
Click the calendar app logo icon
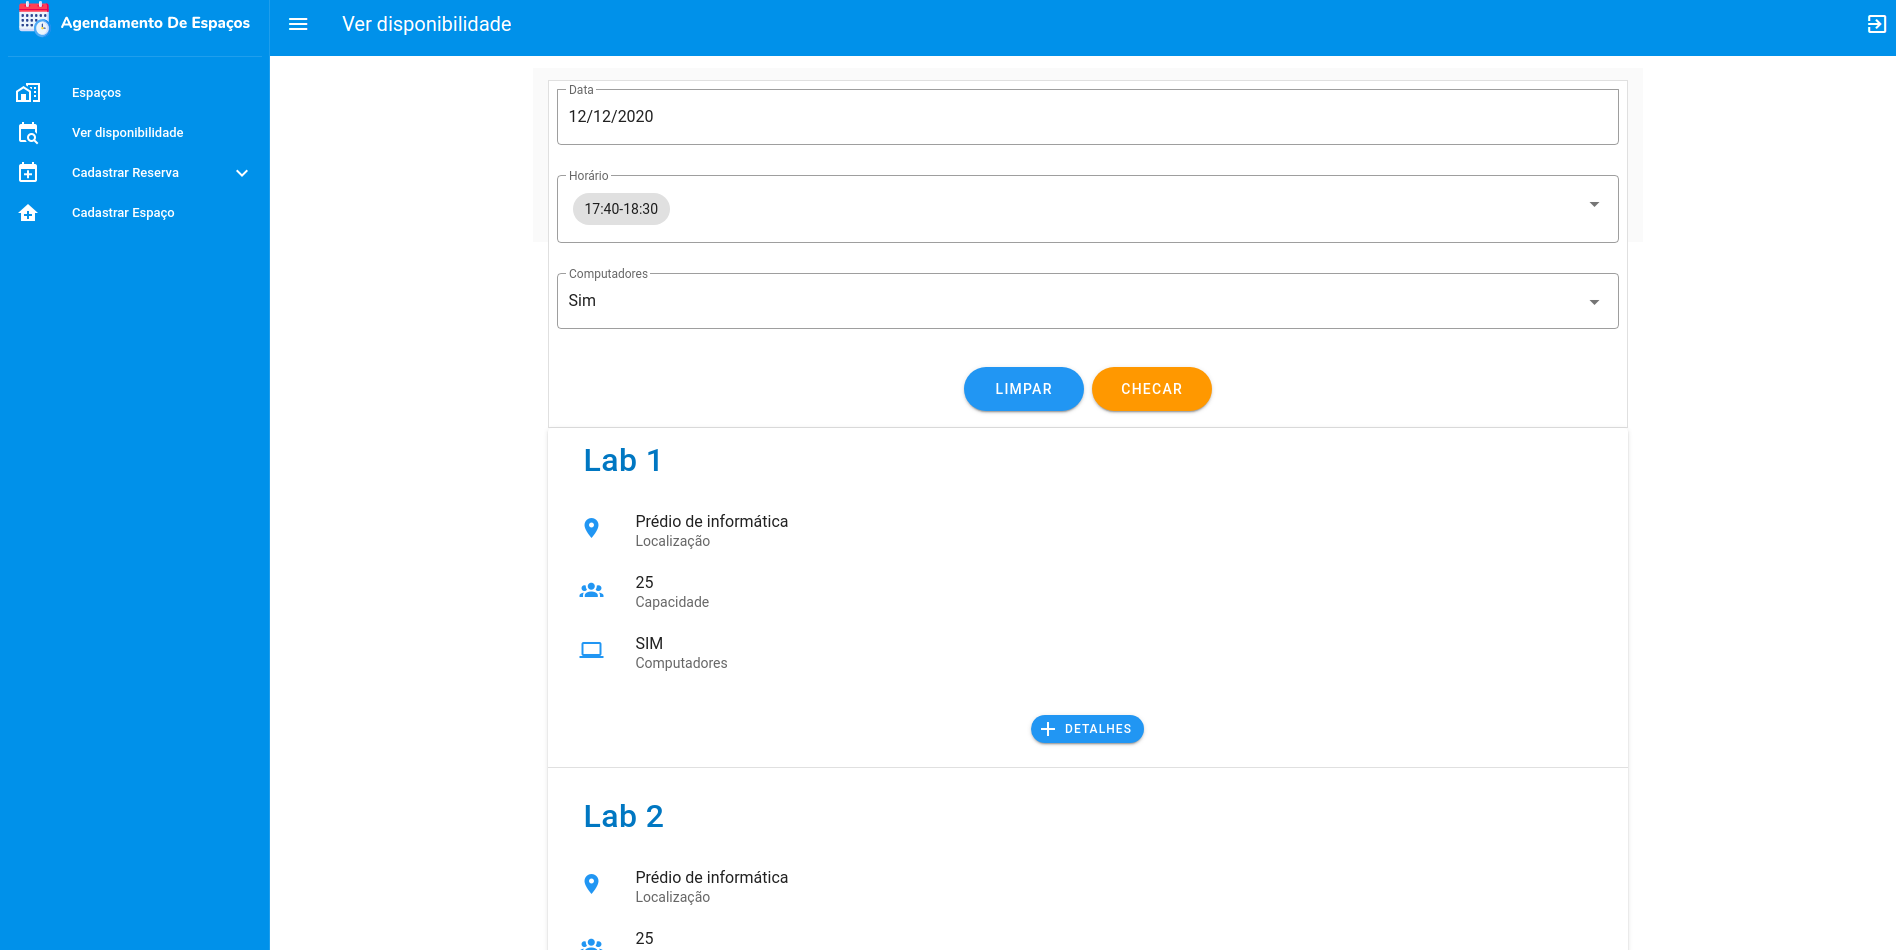point(34,19)
